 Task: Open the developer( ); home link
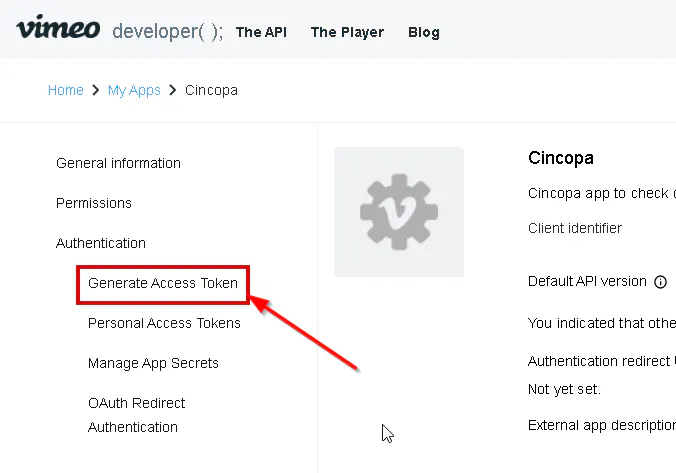[x=168, y=32]
